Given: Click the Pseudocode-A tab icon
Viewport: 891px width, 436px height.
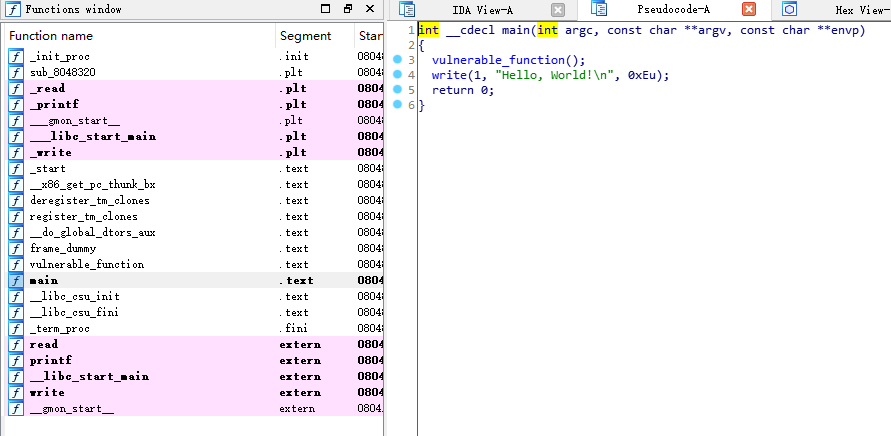Looking at the screenshot, I should click(x=599, y=10).
